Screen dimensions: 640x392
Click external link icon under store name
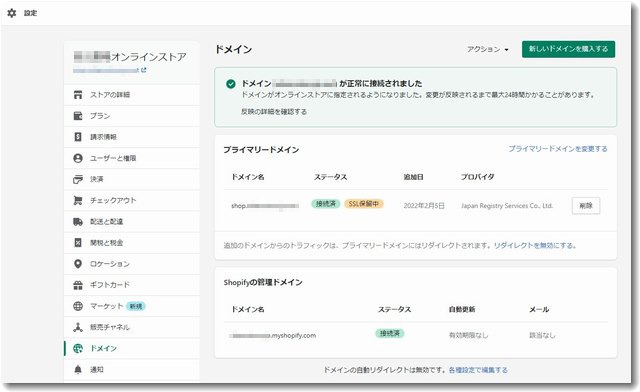pos(143,70)
